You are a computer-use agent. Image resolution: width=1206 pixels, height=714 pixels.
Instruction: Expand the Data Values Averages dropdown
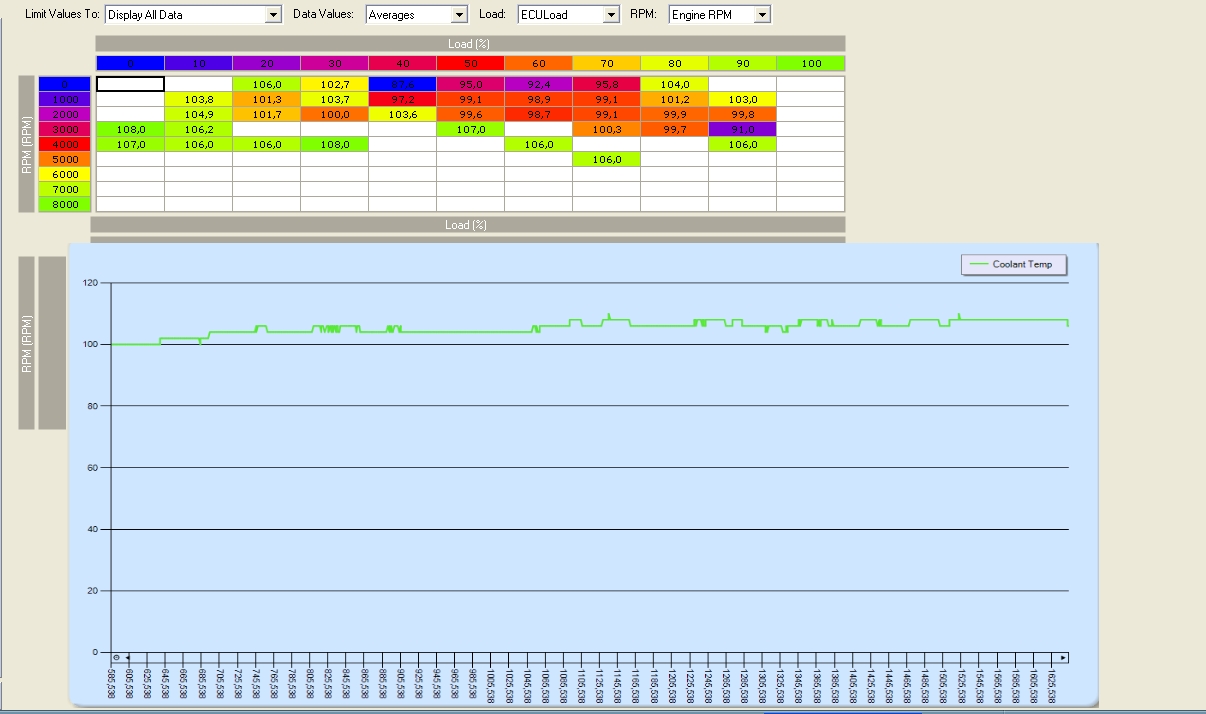pyautogui.click(x=459, y=15)
